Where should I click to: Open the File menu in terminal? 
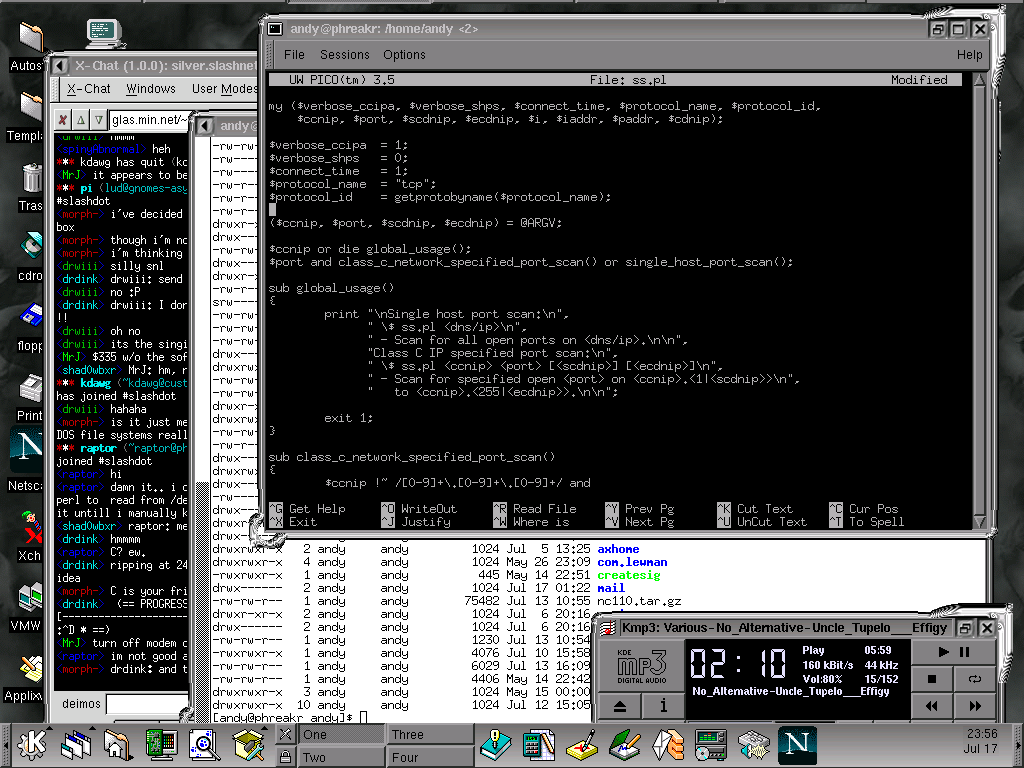(x=294, y=55)
